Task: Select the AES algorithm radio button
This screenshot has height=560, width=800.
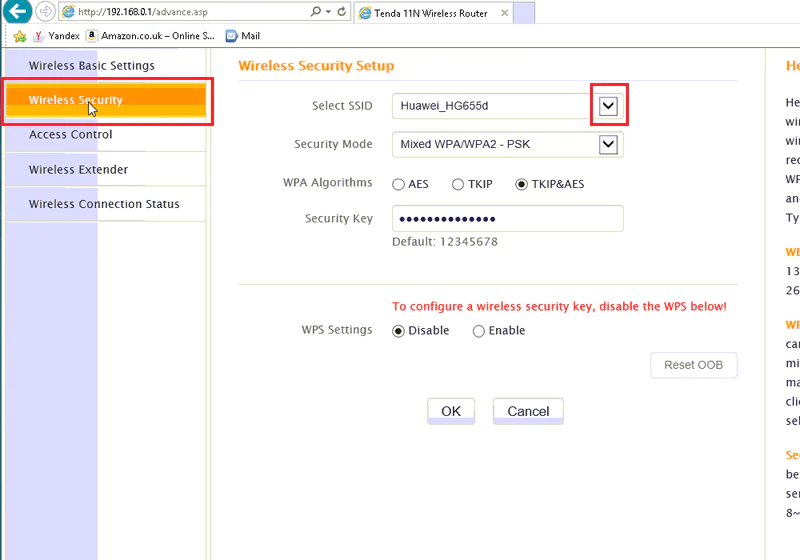Action: click(398, 184)
